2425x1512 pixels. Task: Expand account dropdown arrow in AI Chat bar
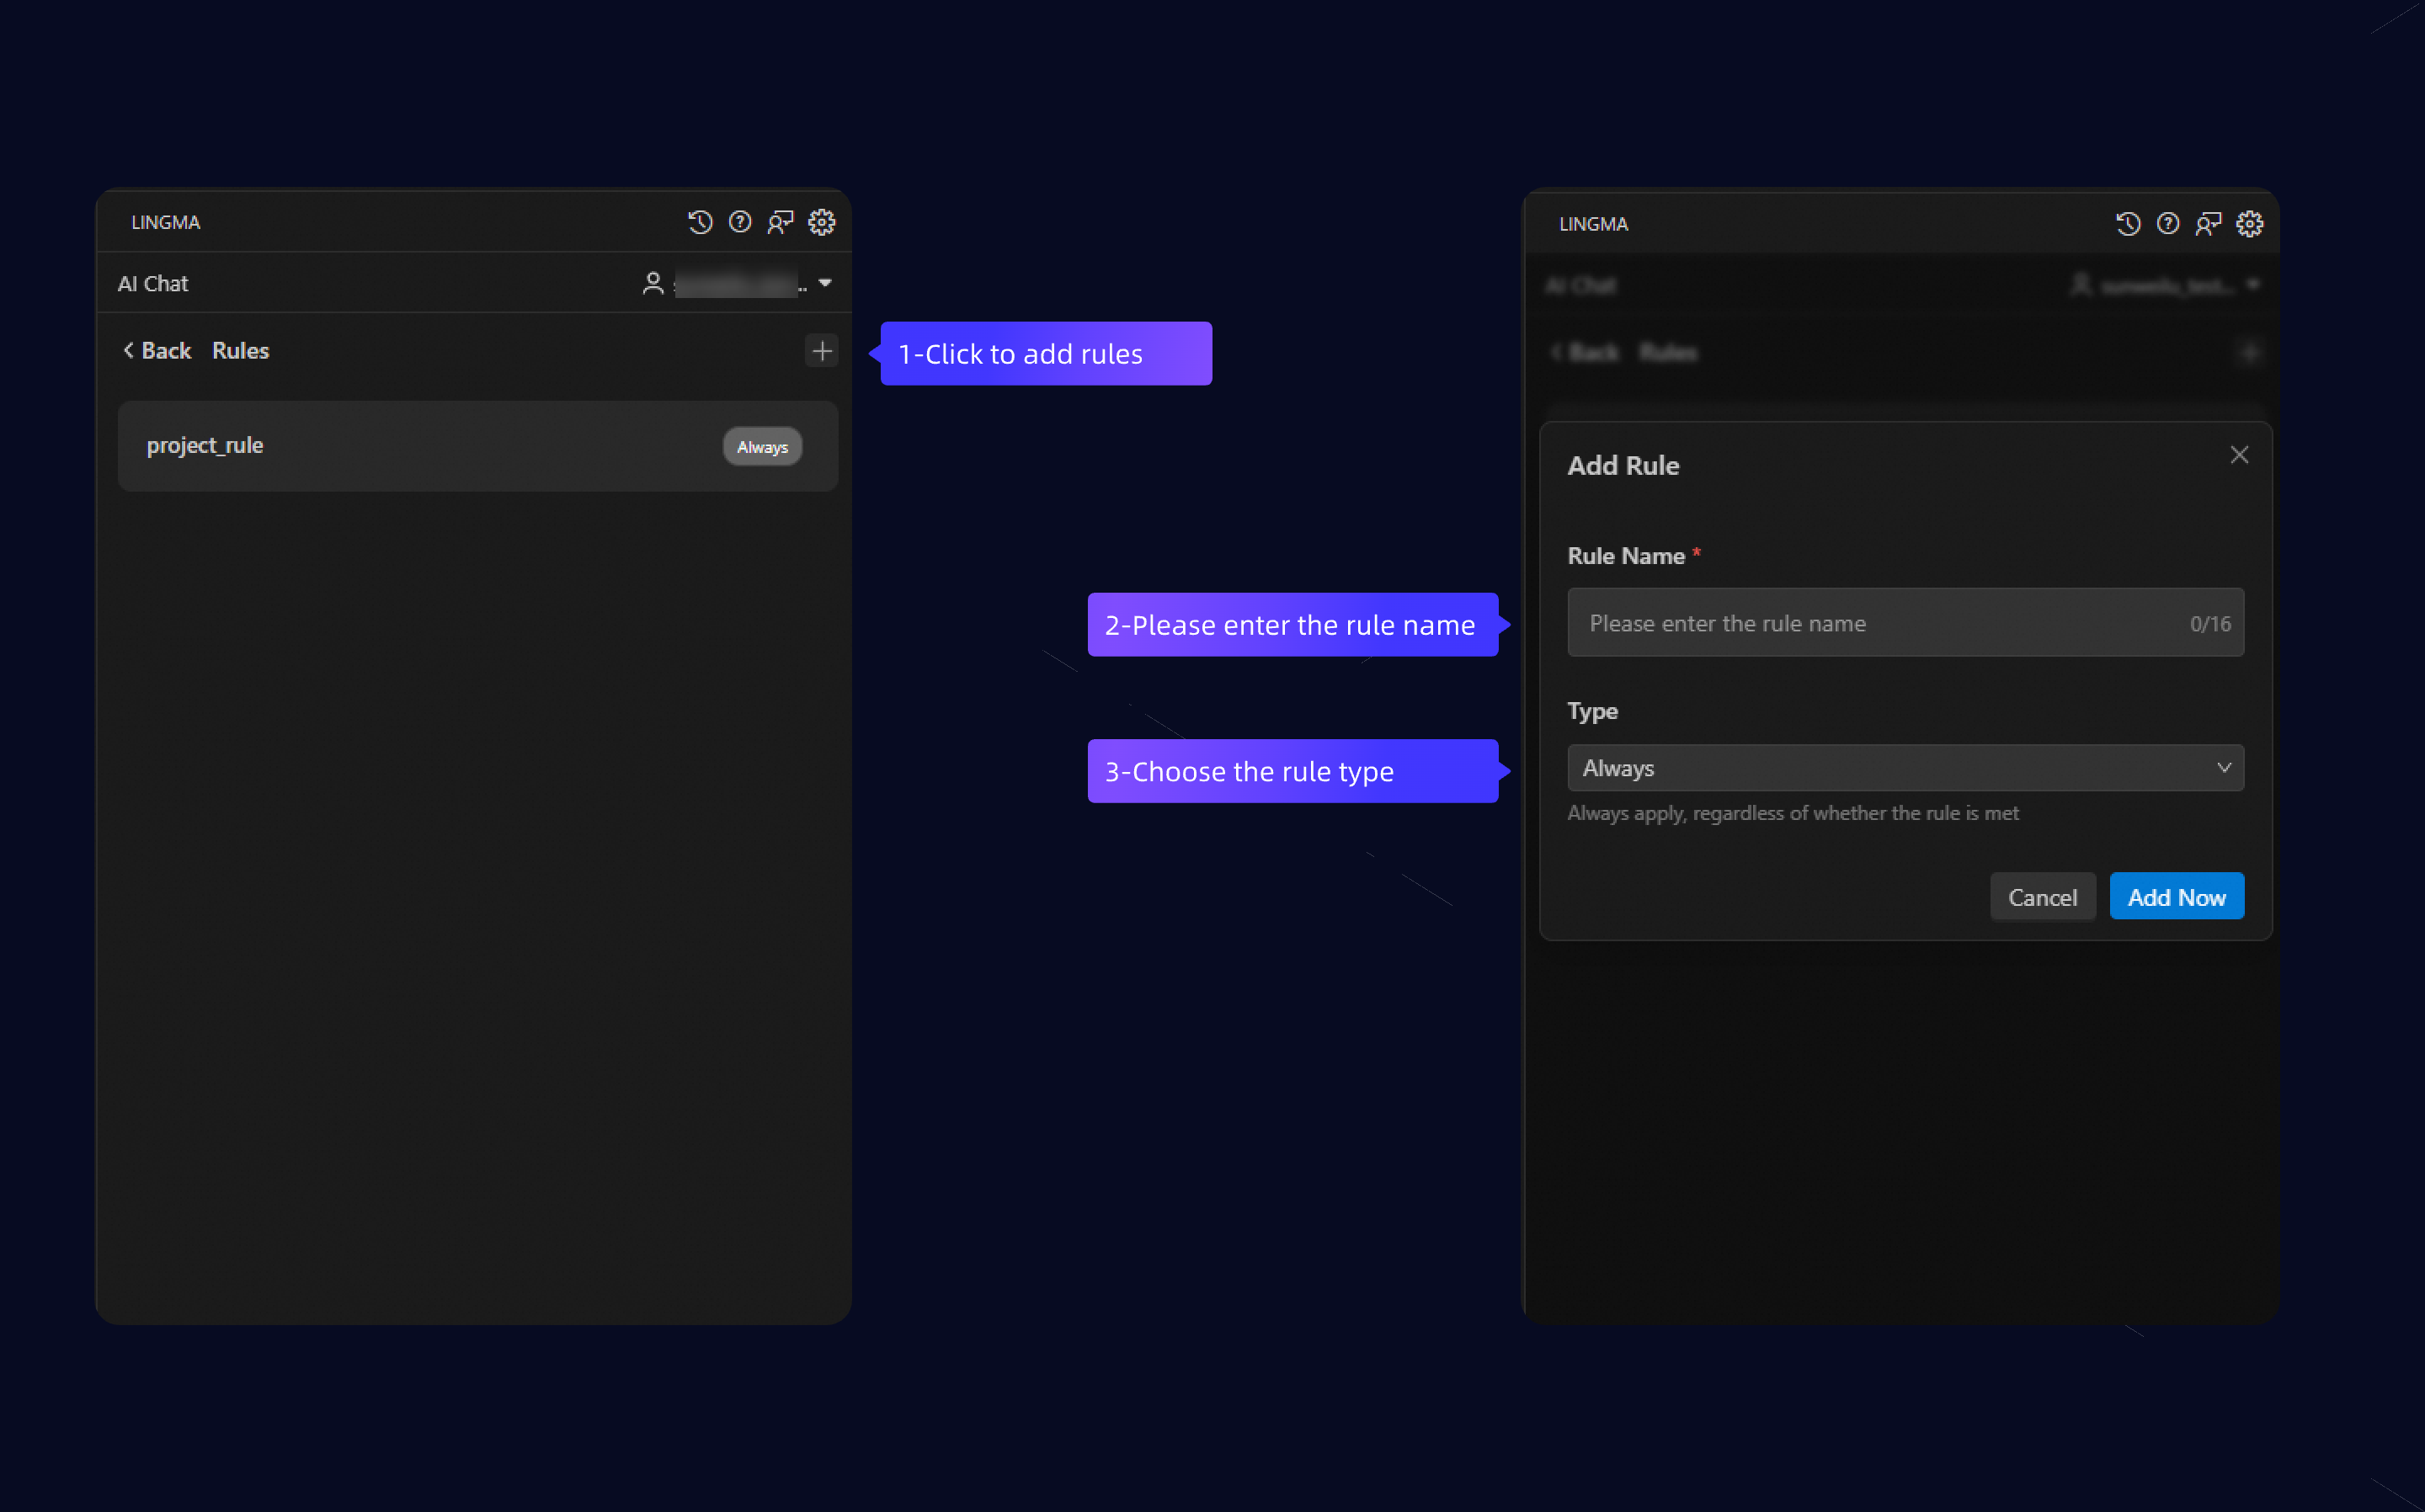[825, 283]
